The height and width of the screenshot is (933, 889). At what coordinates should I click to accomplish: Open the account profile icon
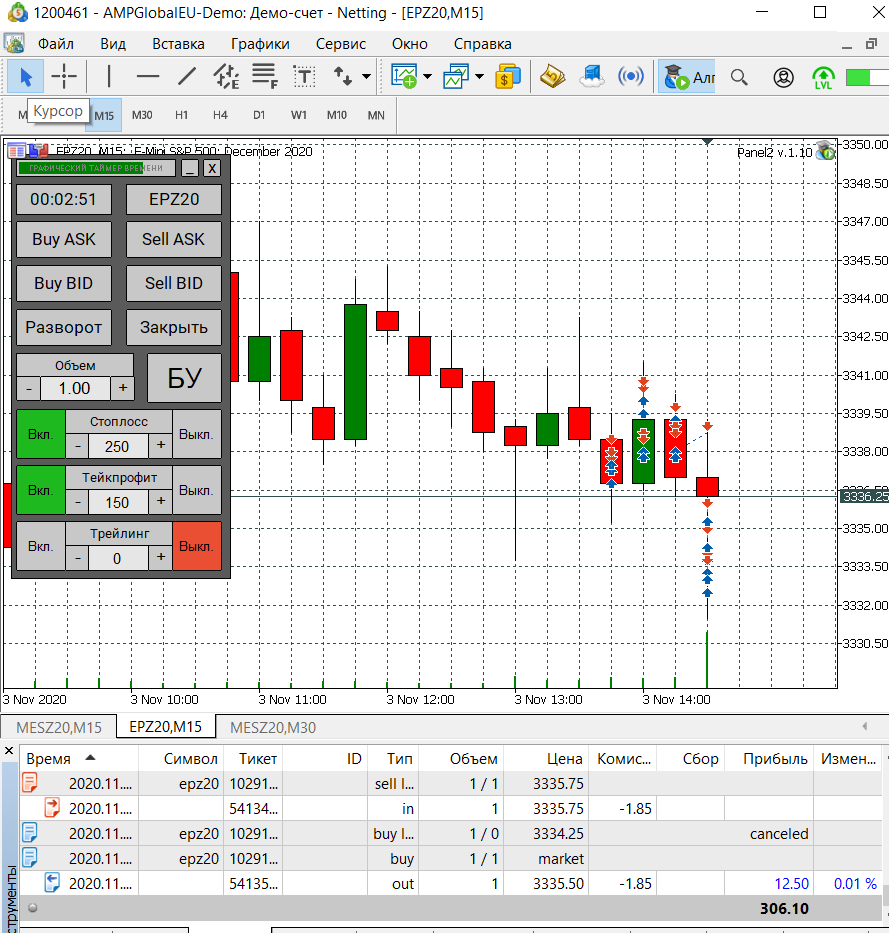point(783,77)
